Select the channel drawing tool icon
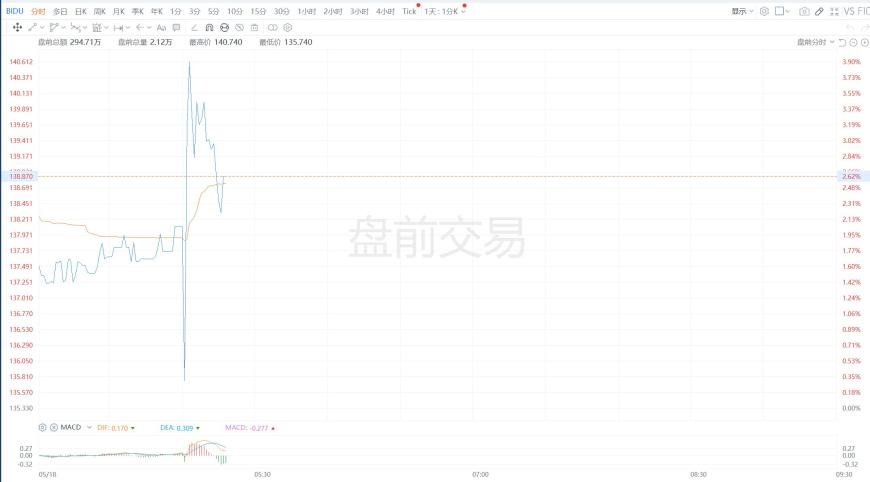Viewport: 870px width, 482px height. tap(54, 27)
